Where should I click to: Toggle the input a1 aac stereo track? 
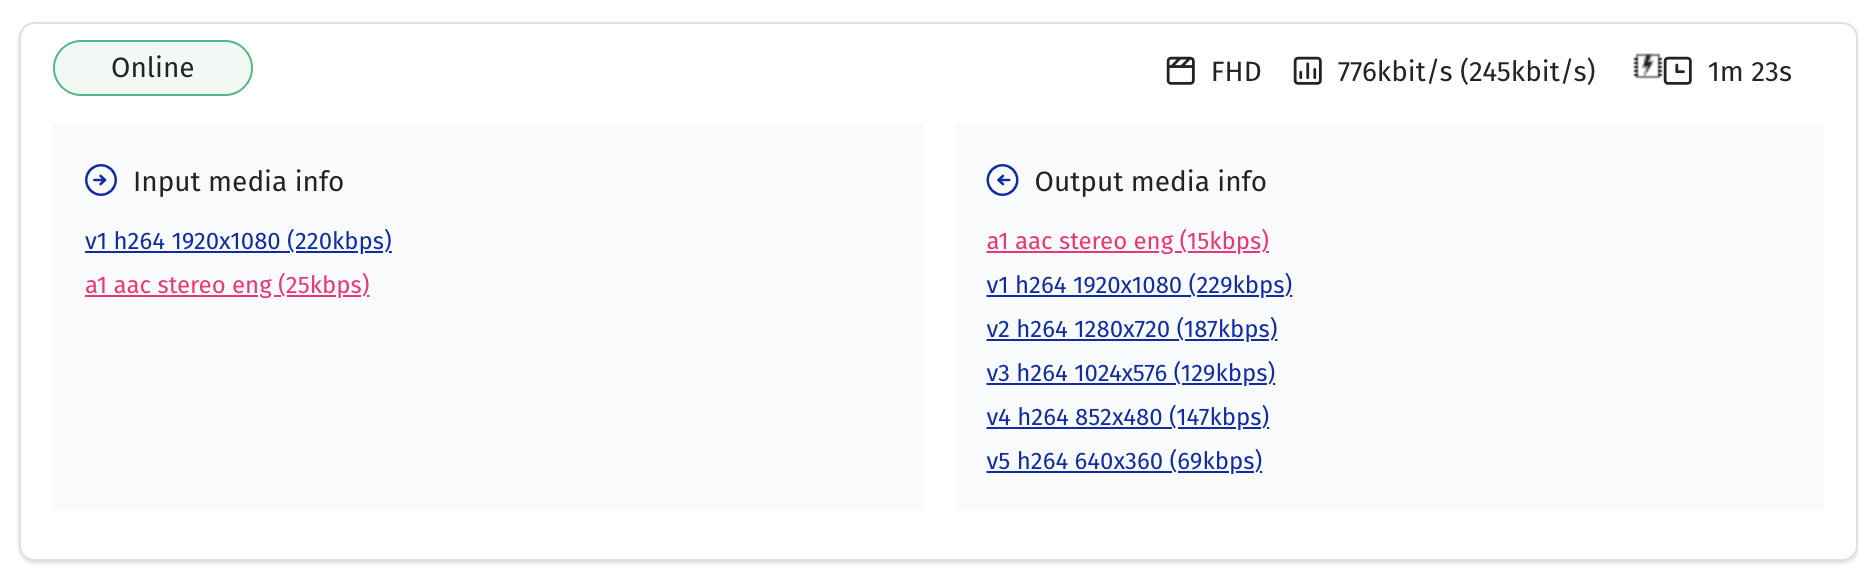point(227,284)
